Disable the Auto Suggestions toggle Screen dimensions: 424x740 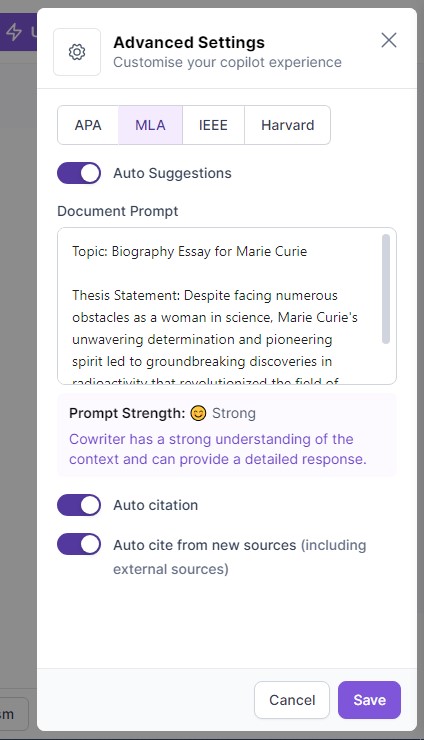tap(79, 173)
